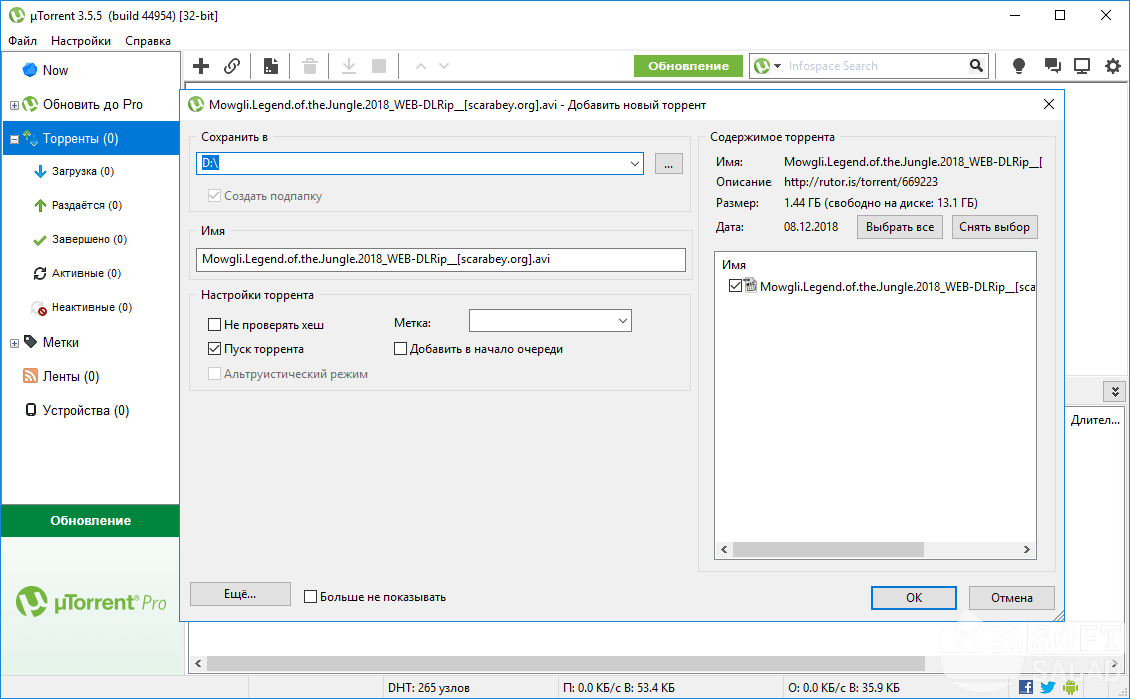Click the Android robot icon in status bar
Viewport: 1130px width, 699px height.
[1071, 687]
